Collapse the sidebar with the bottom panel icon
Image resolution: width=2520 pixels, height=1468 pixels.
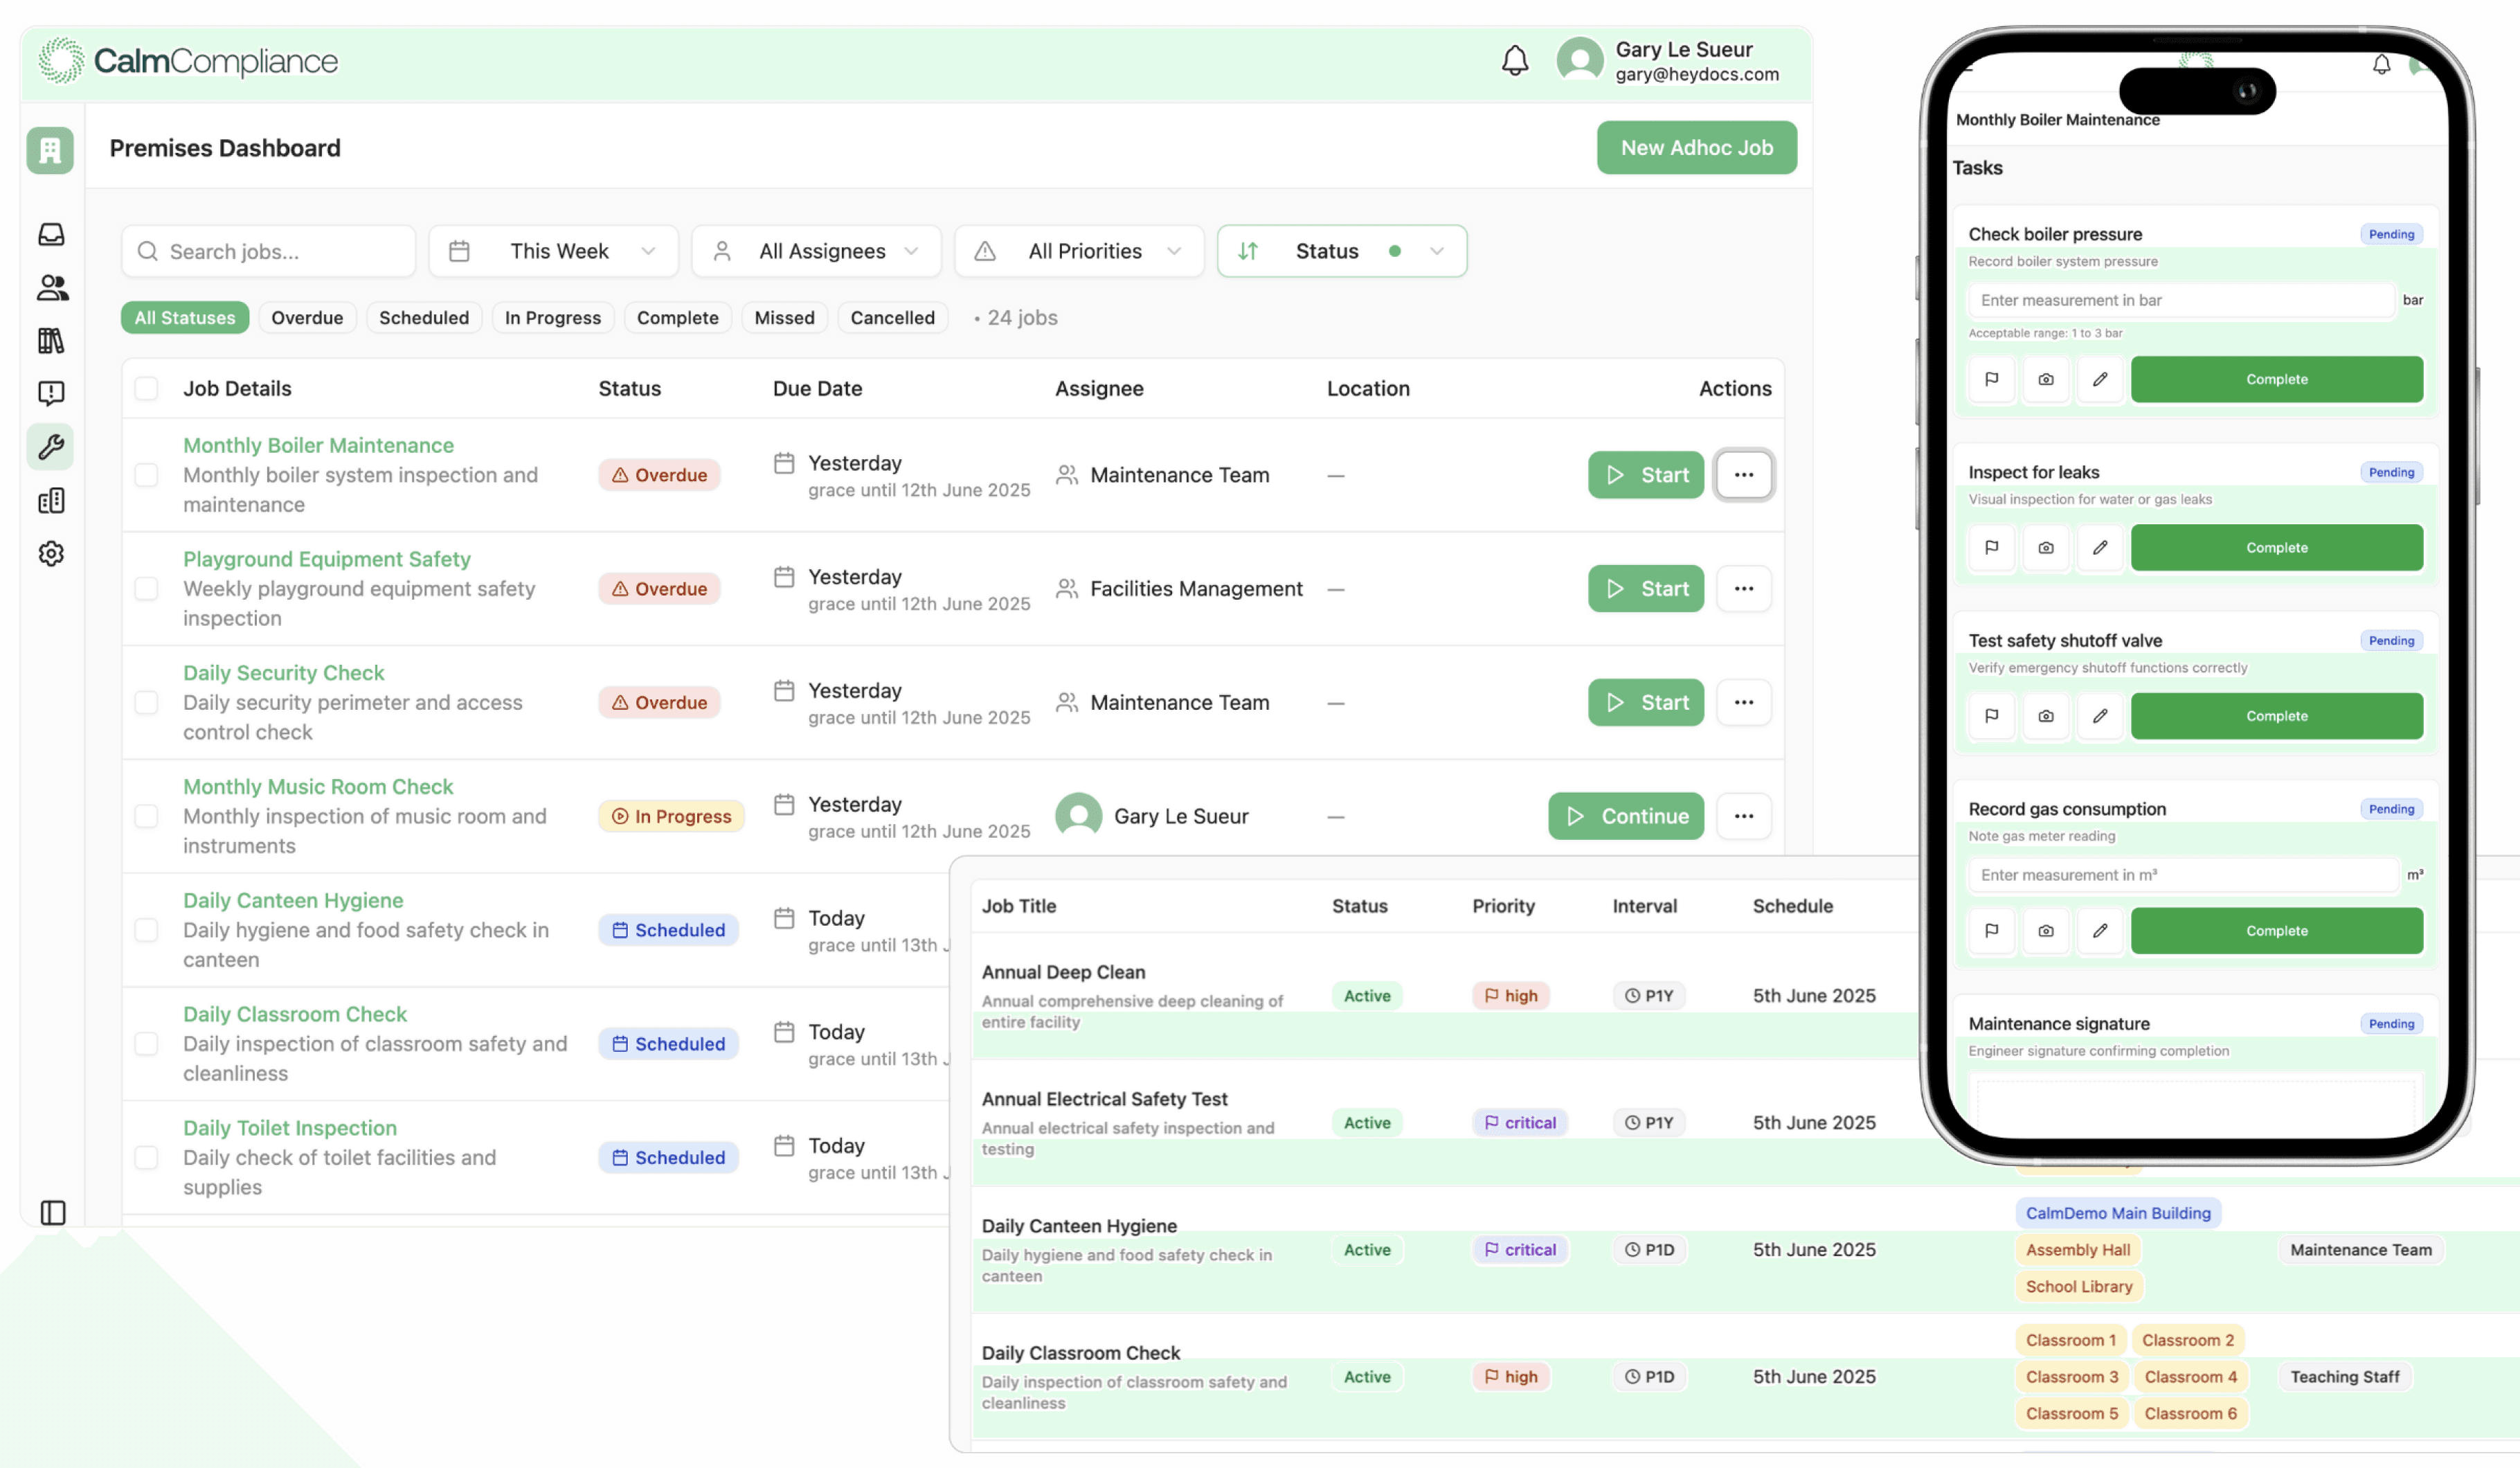[x=53, y=1212]
